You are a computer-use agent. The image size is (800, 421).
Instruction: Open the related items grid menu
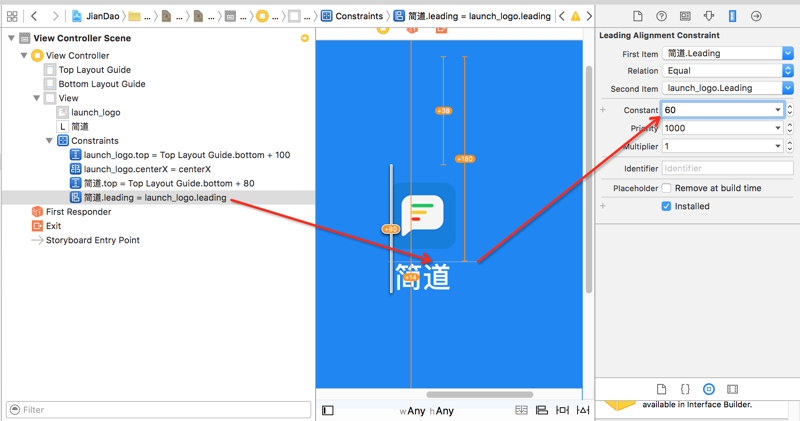click(x=12, y=16)
